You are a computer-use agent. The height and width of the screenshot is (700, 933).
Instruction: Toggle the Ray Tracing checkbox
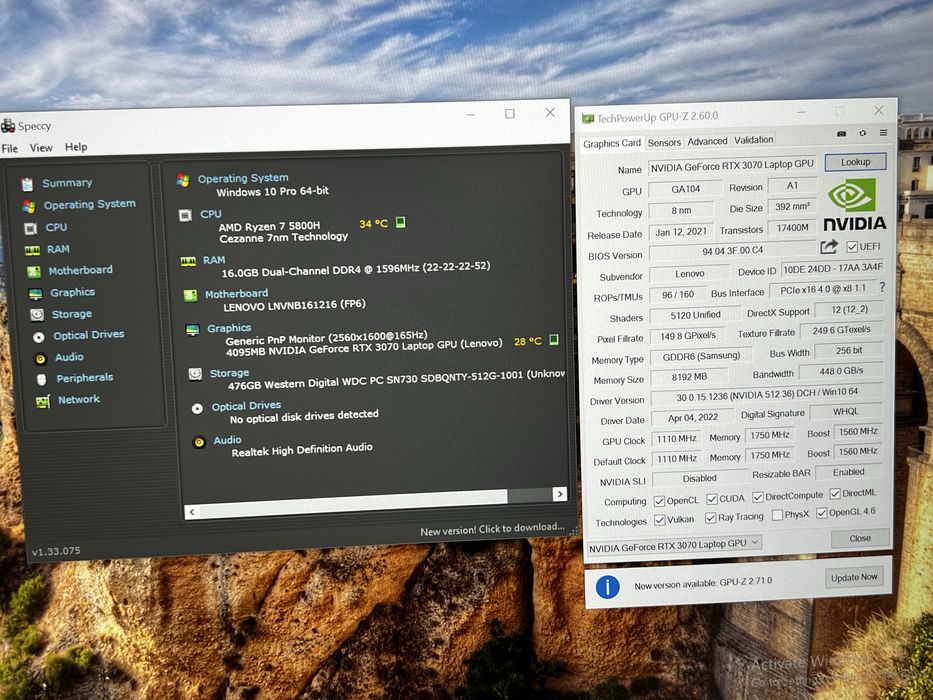point(710,518)
